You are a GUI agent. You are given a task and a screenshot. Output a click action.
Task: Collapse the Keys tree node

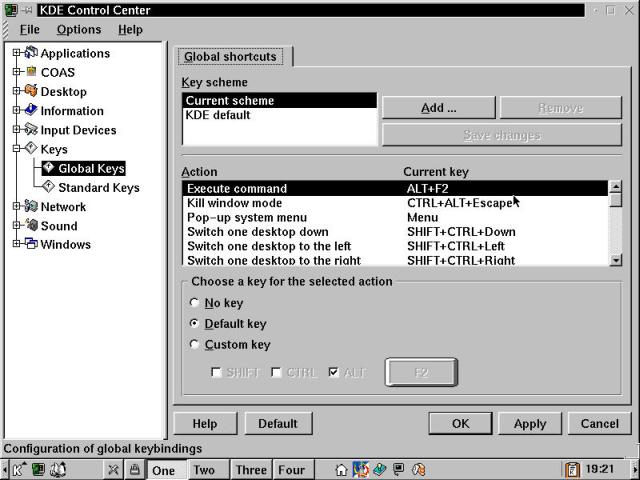17,149
